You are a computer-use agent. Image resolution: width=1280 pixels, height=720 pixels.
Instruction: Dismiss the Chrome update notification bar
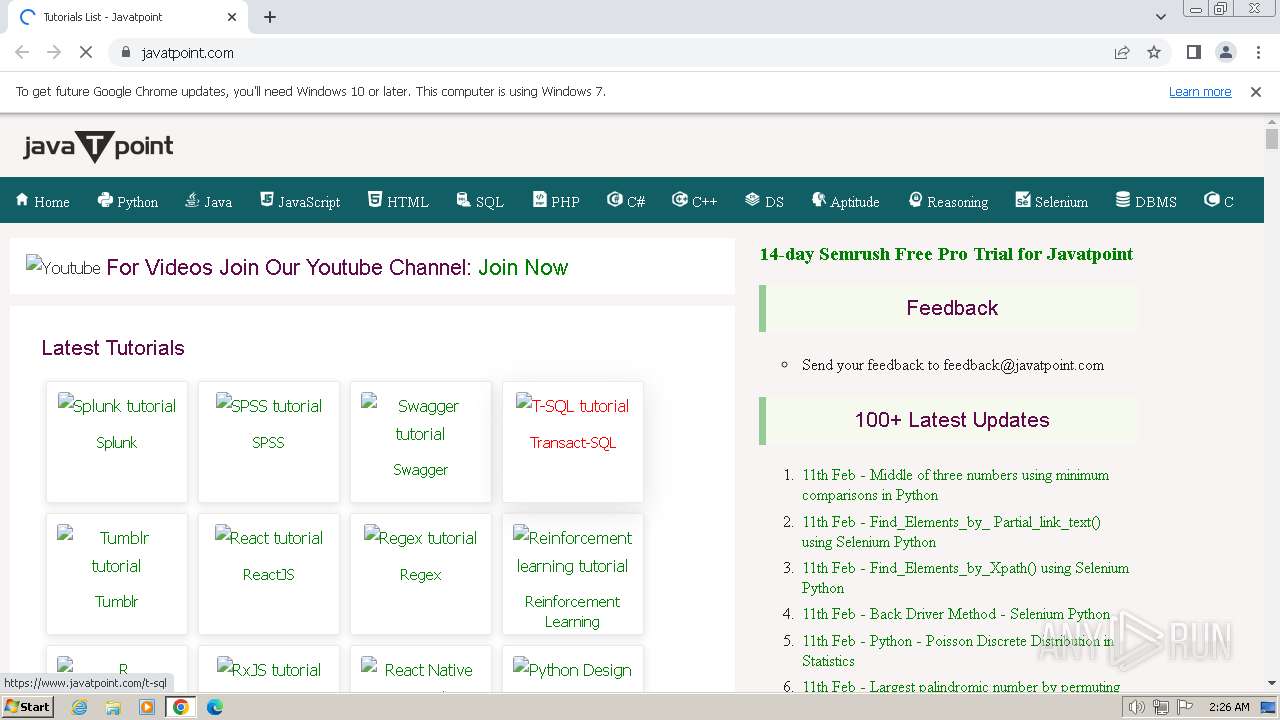1256,92
